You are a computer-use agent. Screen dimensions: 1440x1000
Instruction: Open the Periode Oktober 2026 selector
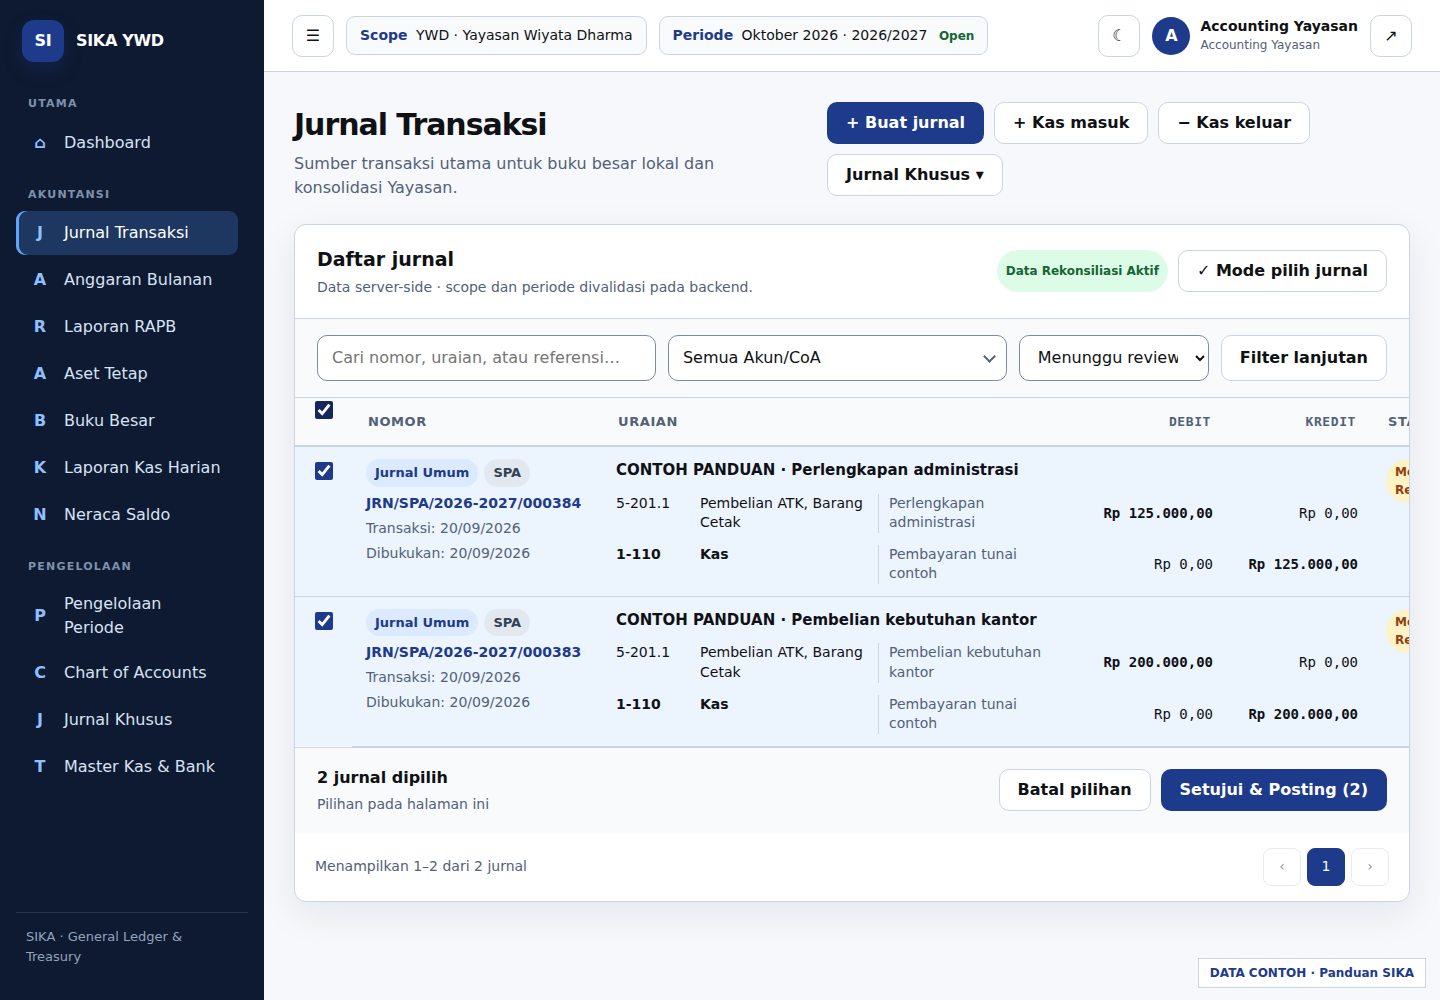tap(823, 36)
